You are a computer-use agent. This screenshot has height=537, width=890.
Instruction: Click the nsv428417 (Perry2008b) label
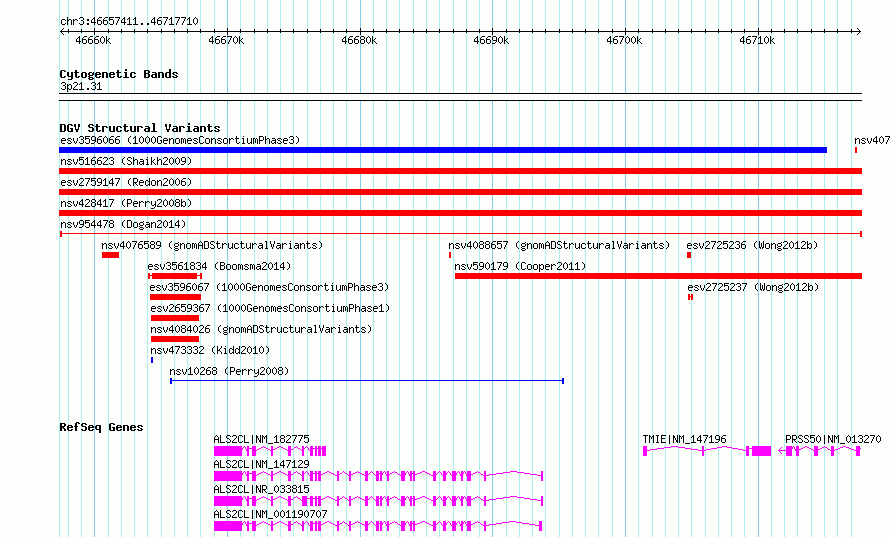[x=126, y=203]
